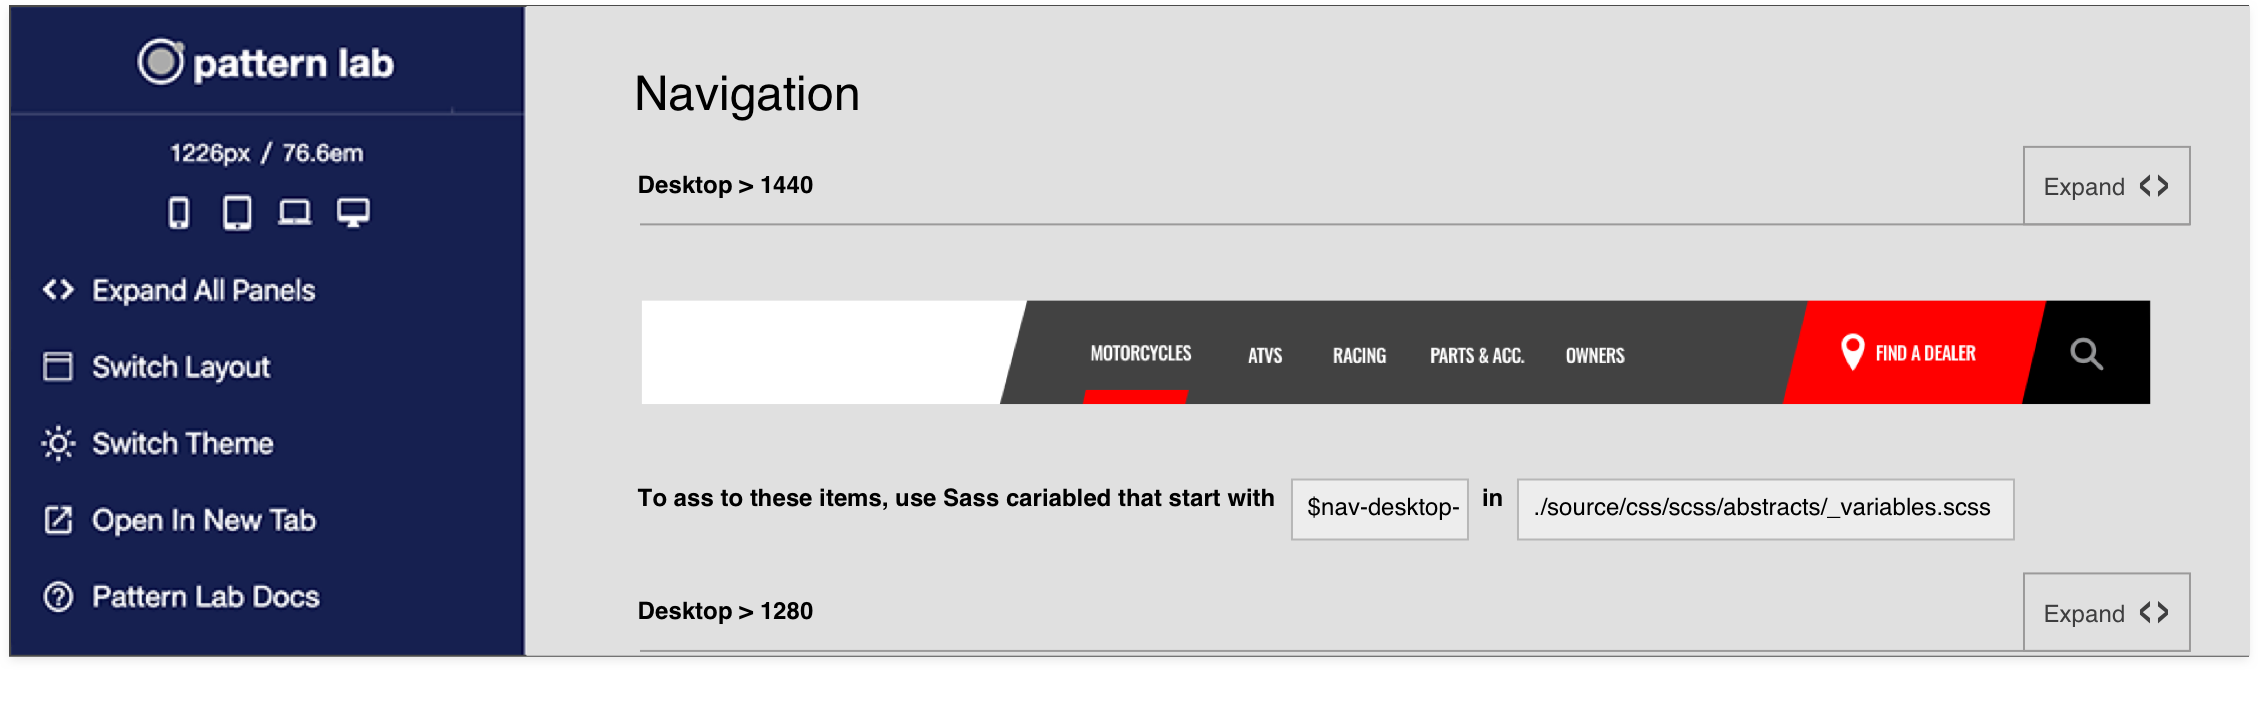Screen dimensions: 2258x714
Task: Select the tablet viewport icon
Action: point(237,213)
